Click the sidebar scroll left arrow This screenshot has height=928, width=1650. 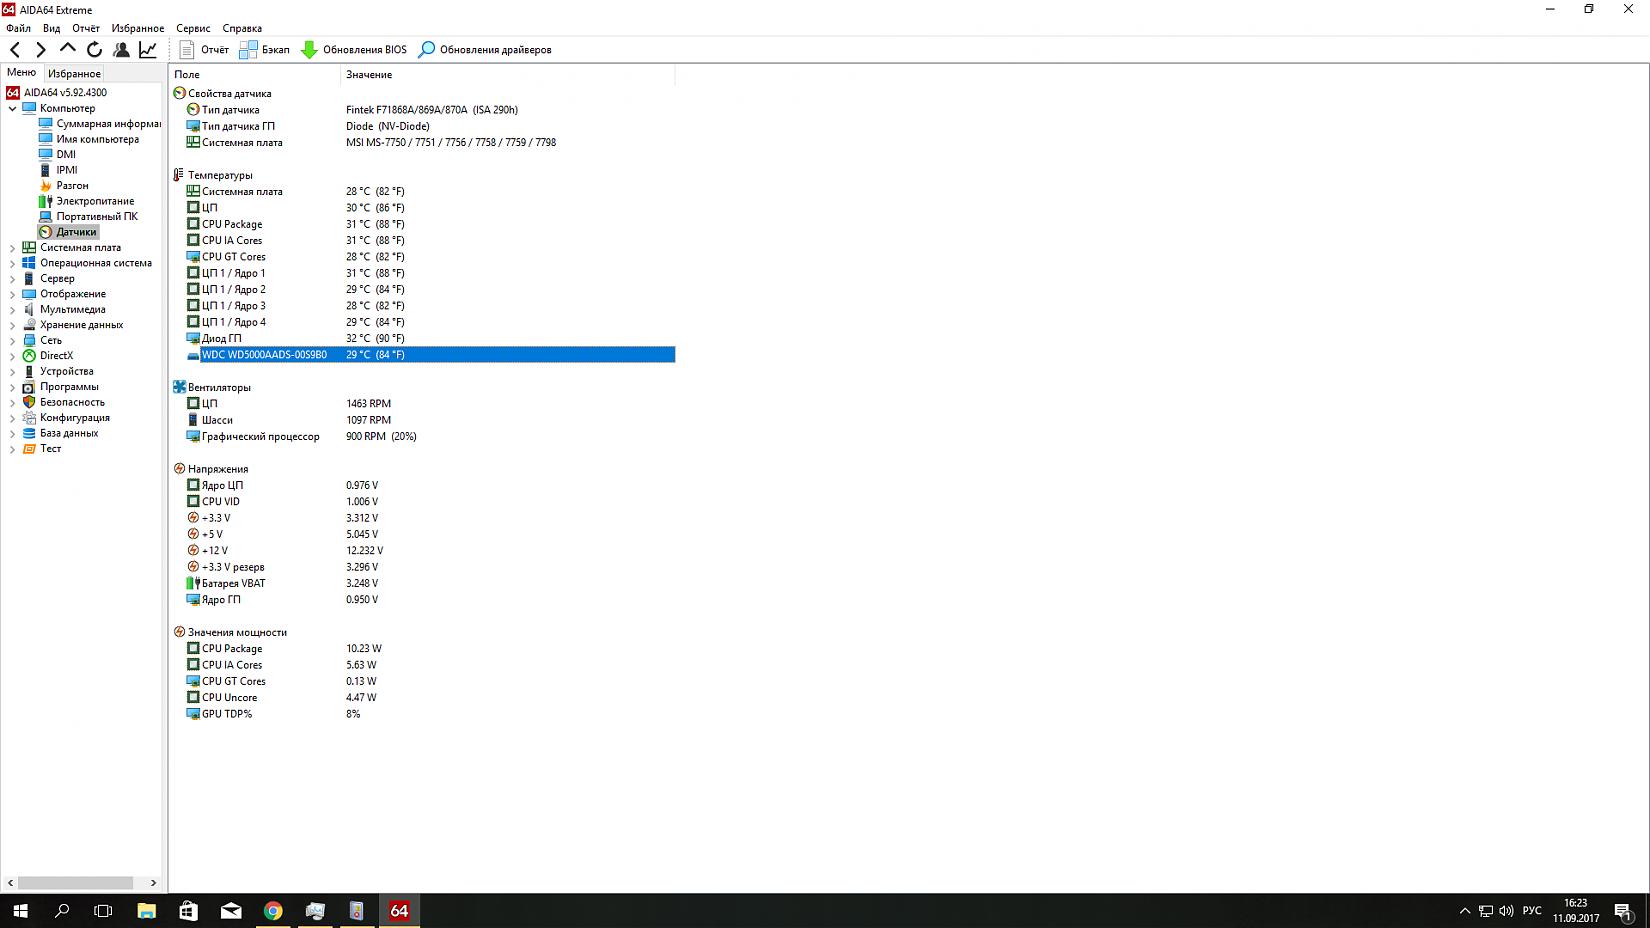[11, 883]
